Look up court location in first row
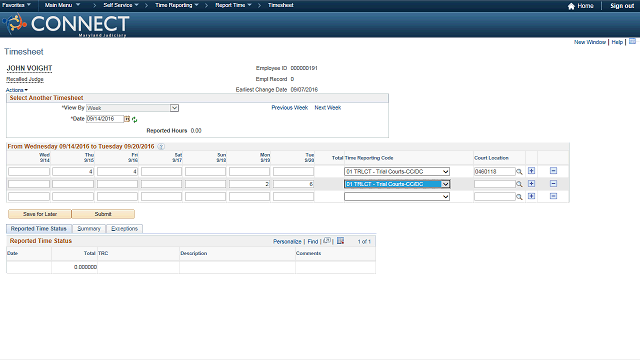Viewport: 640px width, 360px height. tap(519, 172)
